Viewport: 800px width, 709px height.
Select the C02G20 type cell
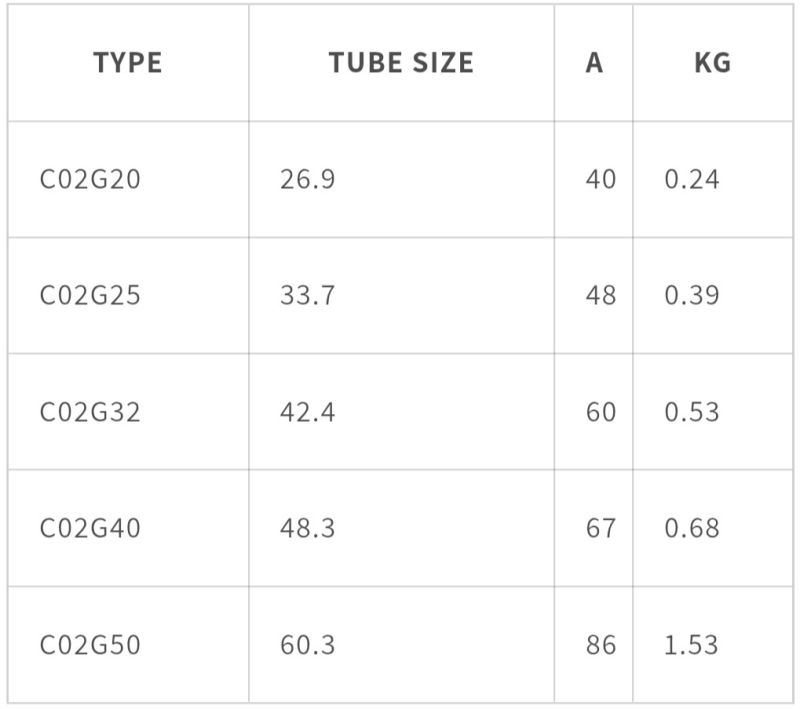(90, 180)
